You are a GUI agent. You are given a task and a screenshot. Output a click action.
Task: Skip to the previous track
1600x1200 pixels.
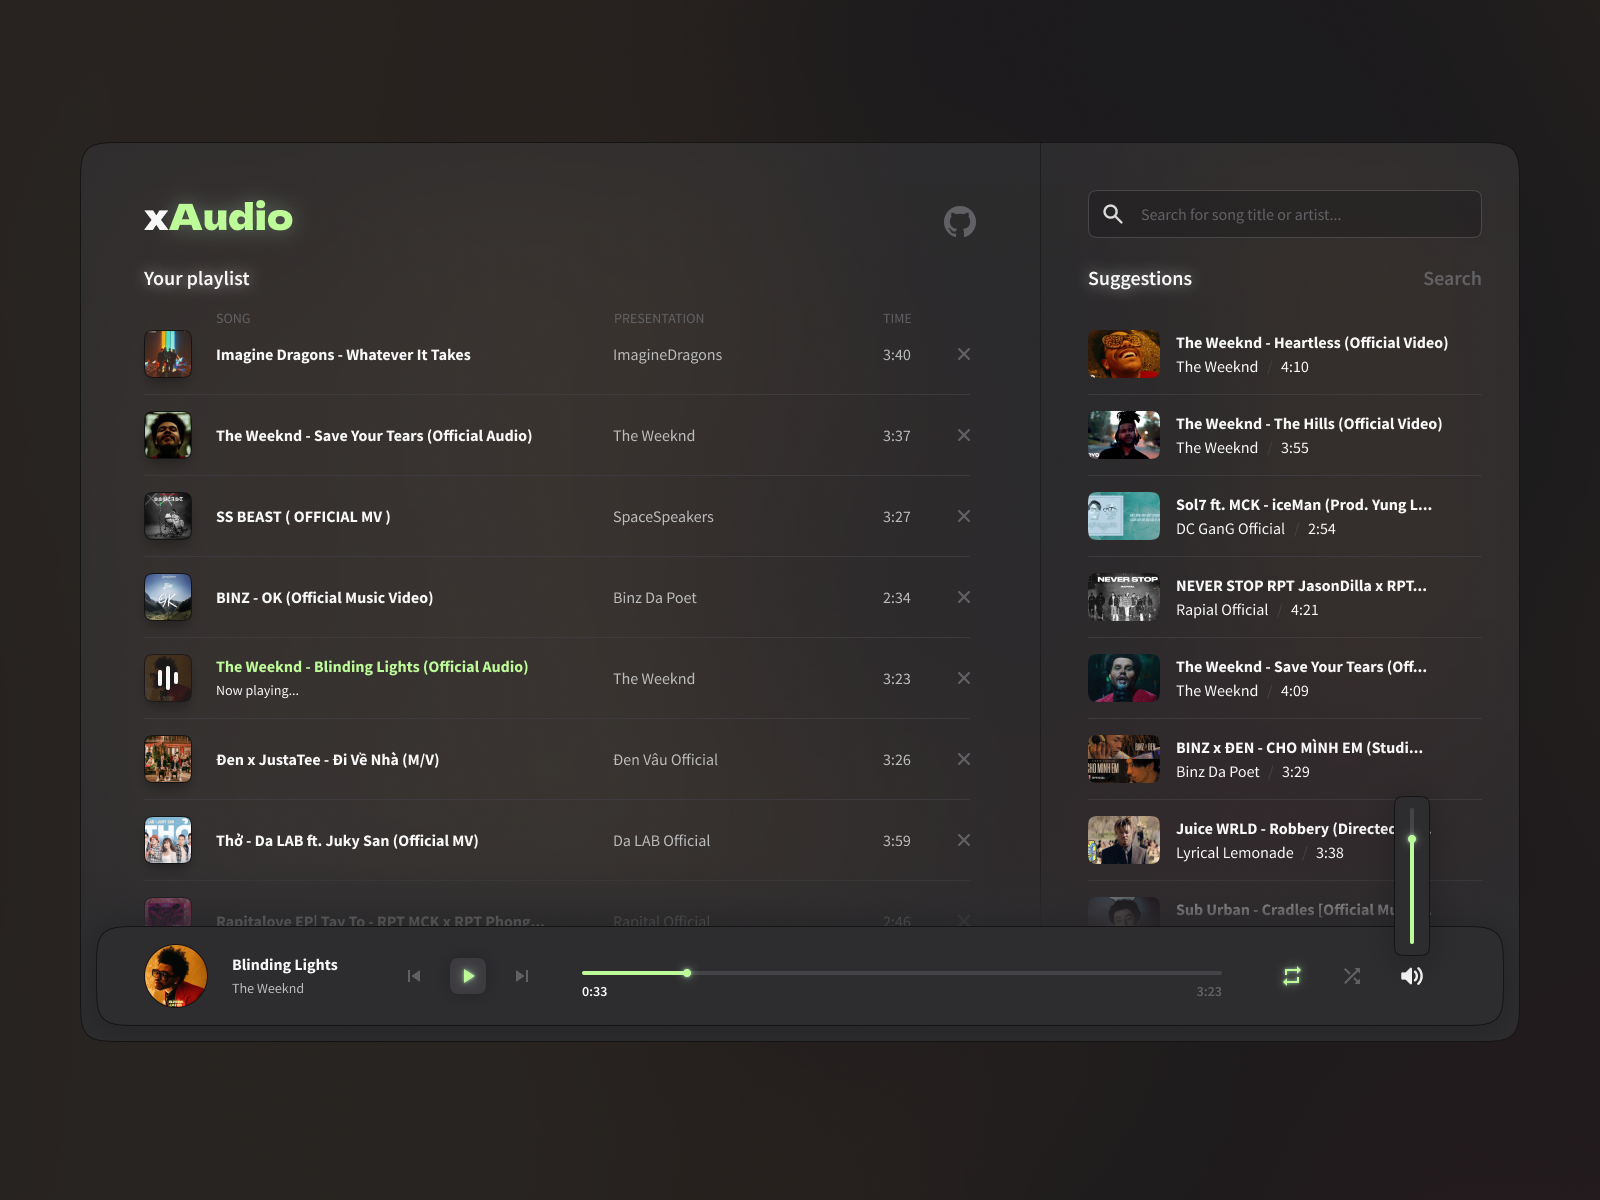(x=414, y=976)
